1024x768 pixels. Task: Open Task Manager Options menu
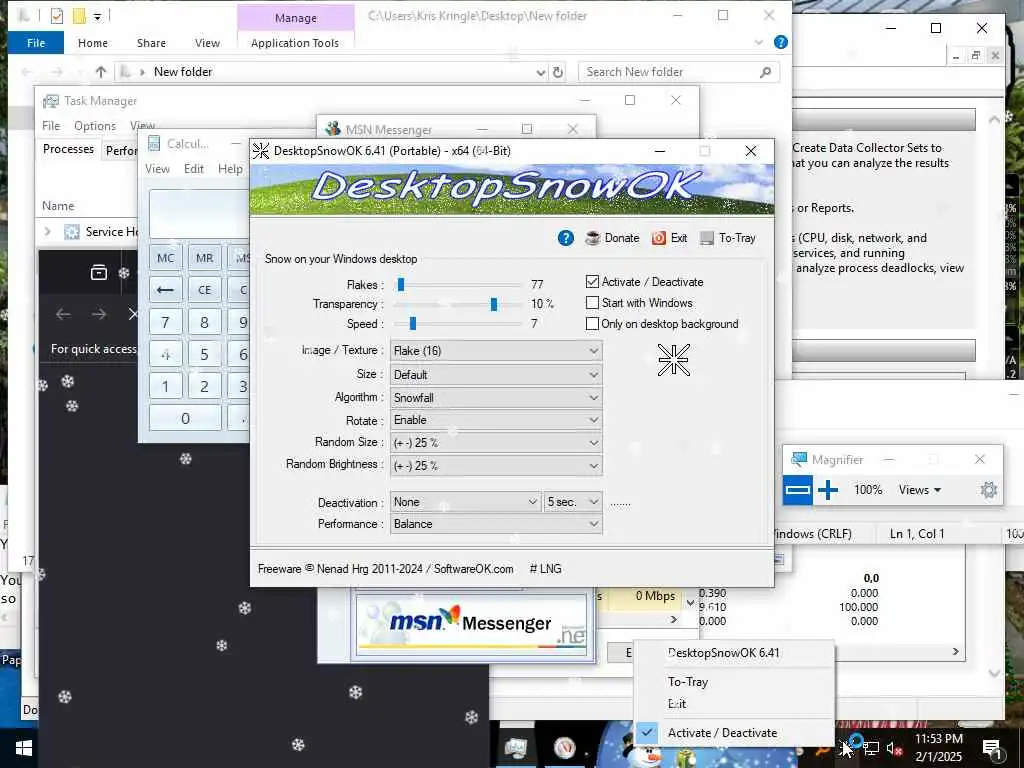pyautogui.click(x=95, y=126)
